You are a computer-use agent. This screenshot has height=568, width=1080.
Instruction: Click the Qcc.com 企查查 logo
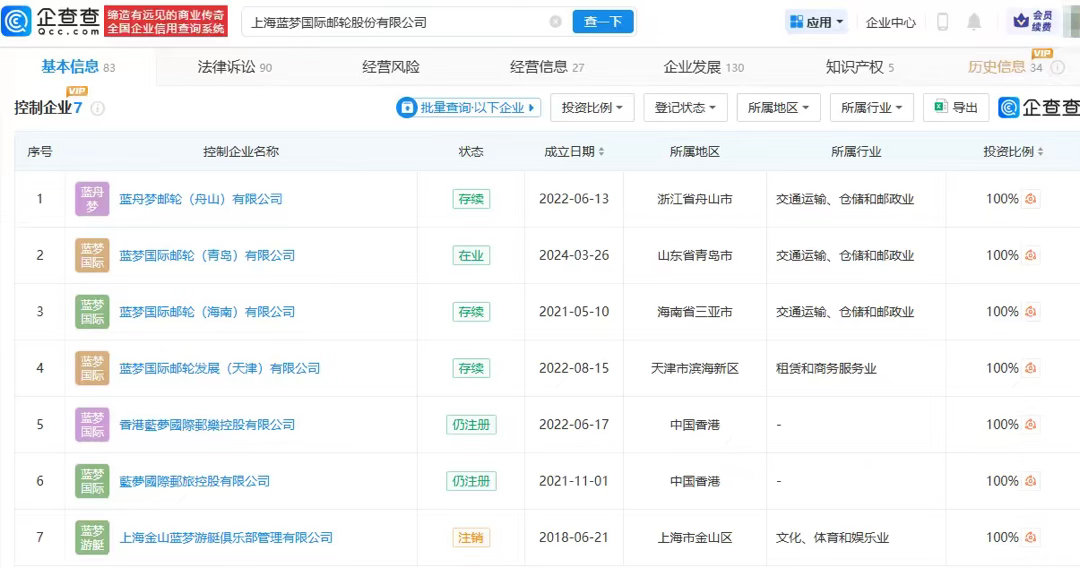click(x=51, y=21)
